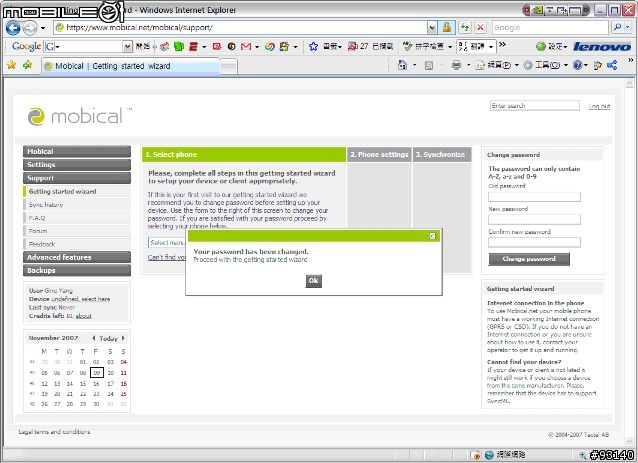Click Ok in password changed dialog
The height and width of the screenshot is (463, 638).
[x=313, y=281]
